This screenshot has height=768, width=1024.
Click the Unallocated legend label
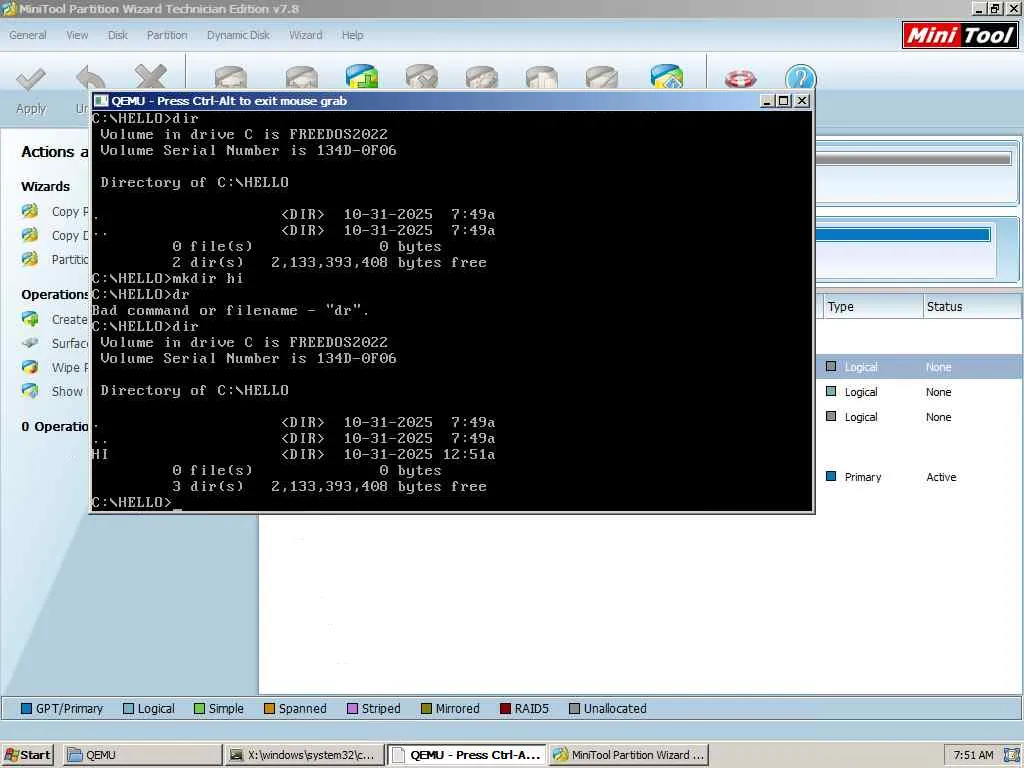pyautogui.click(x=615, y=709)
